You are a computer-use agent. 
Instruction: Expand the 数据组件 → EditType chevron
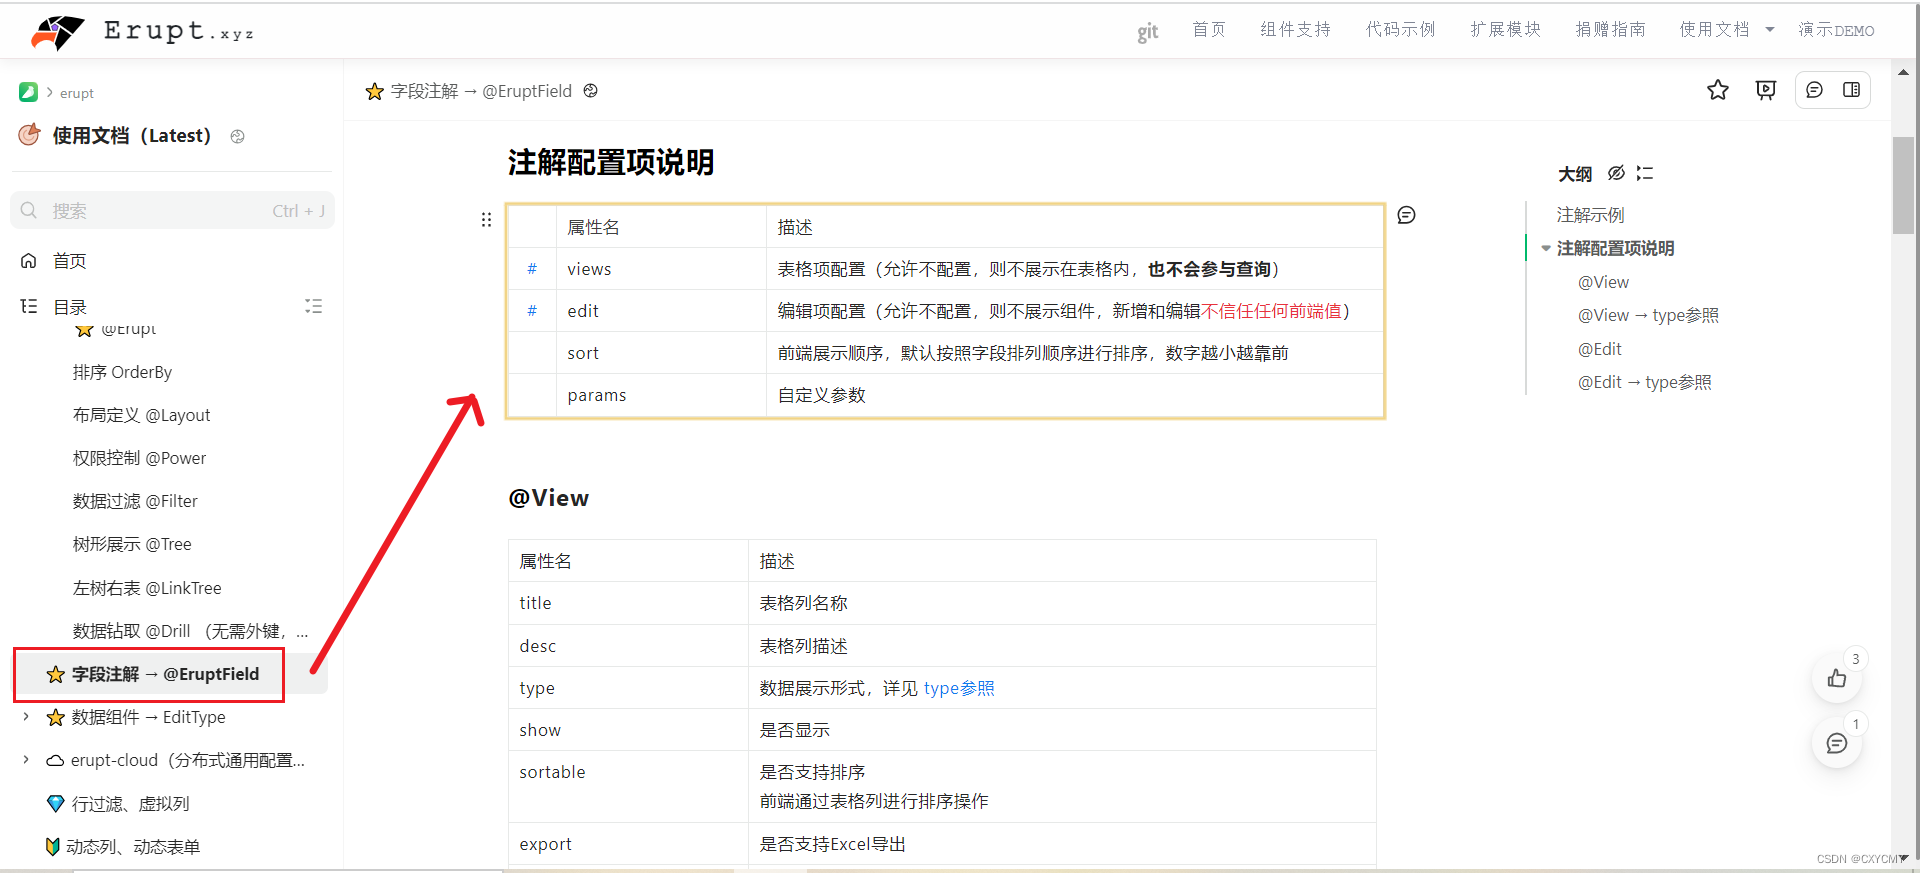(x=26, y=717)
